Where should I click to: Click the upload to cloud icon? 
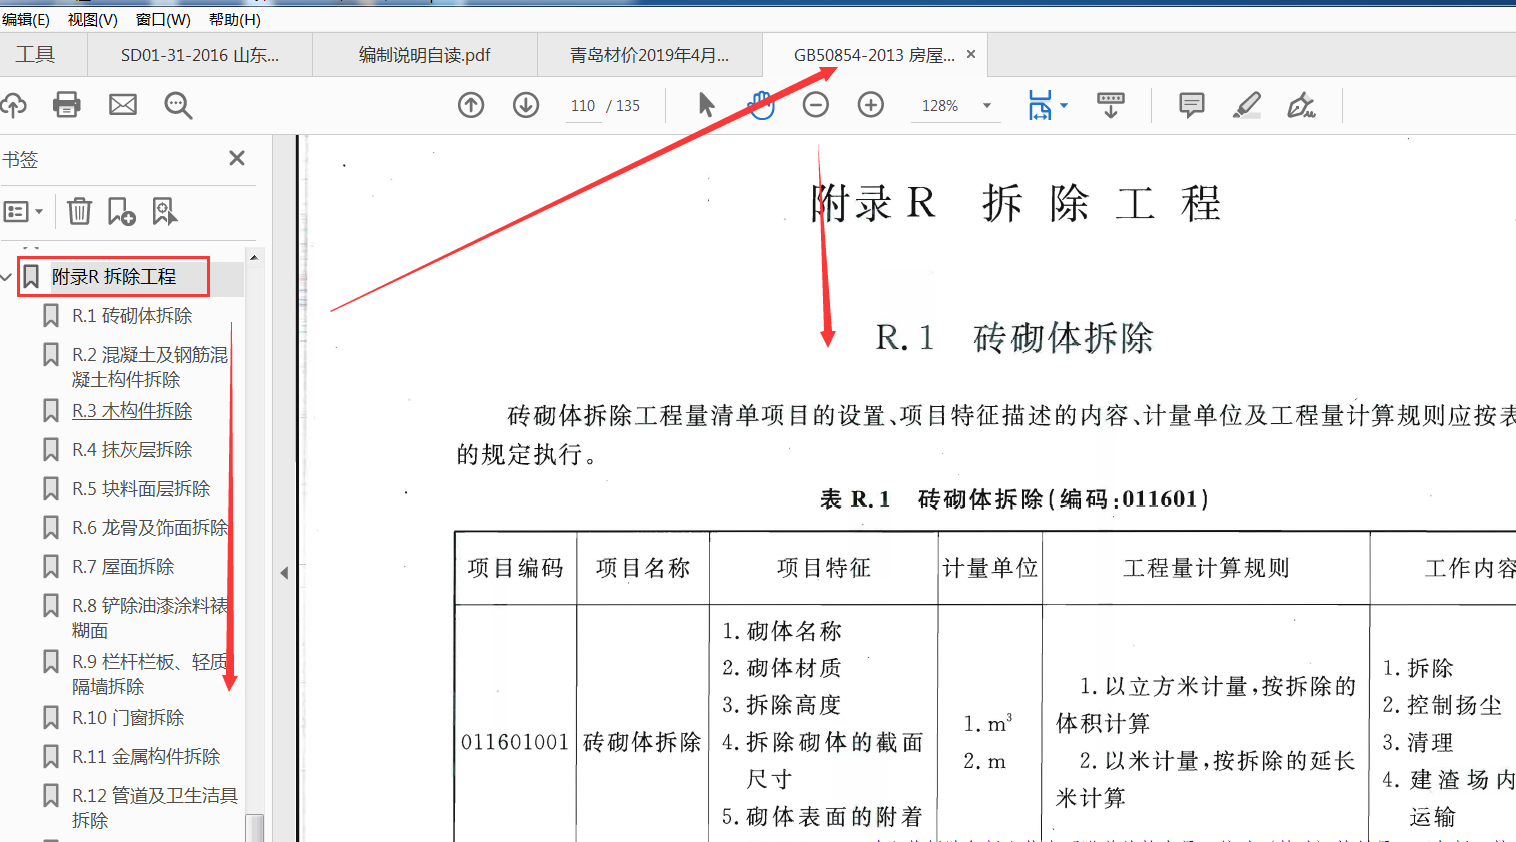[12, 105]
